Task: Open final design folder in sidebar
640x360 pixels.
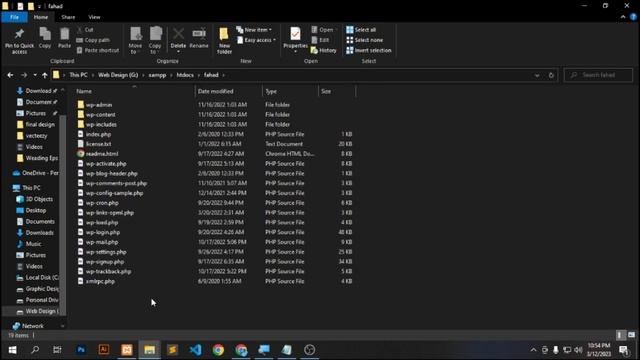Action: tap(36, 124)
